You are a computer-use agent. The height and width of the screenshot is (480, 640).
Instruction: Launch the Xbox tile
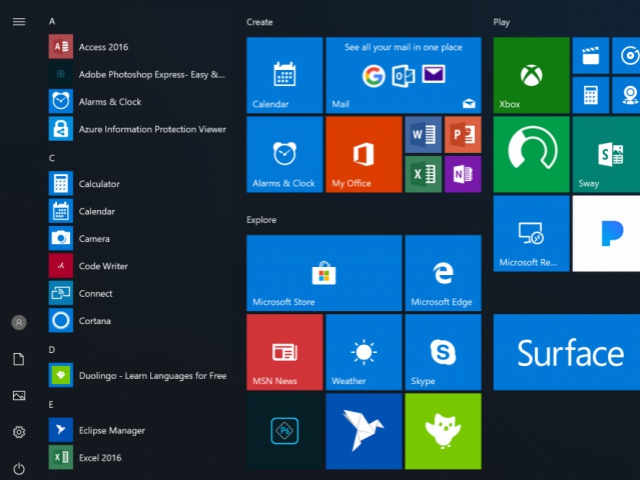(531, 76)
